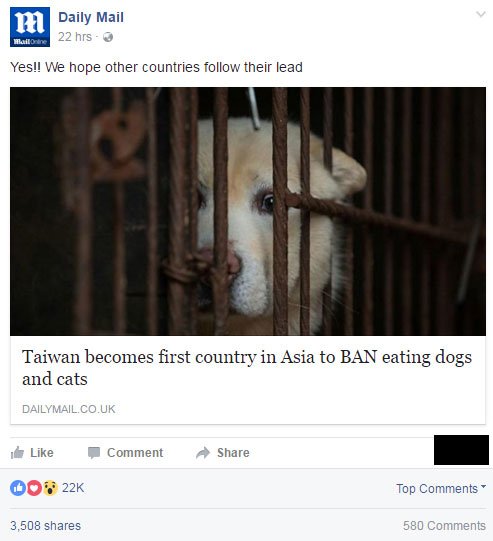View the 22K reactions count
This screenshot has width=493, height=541.
[x=73, y=488]
